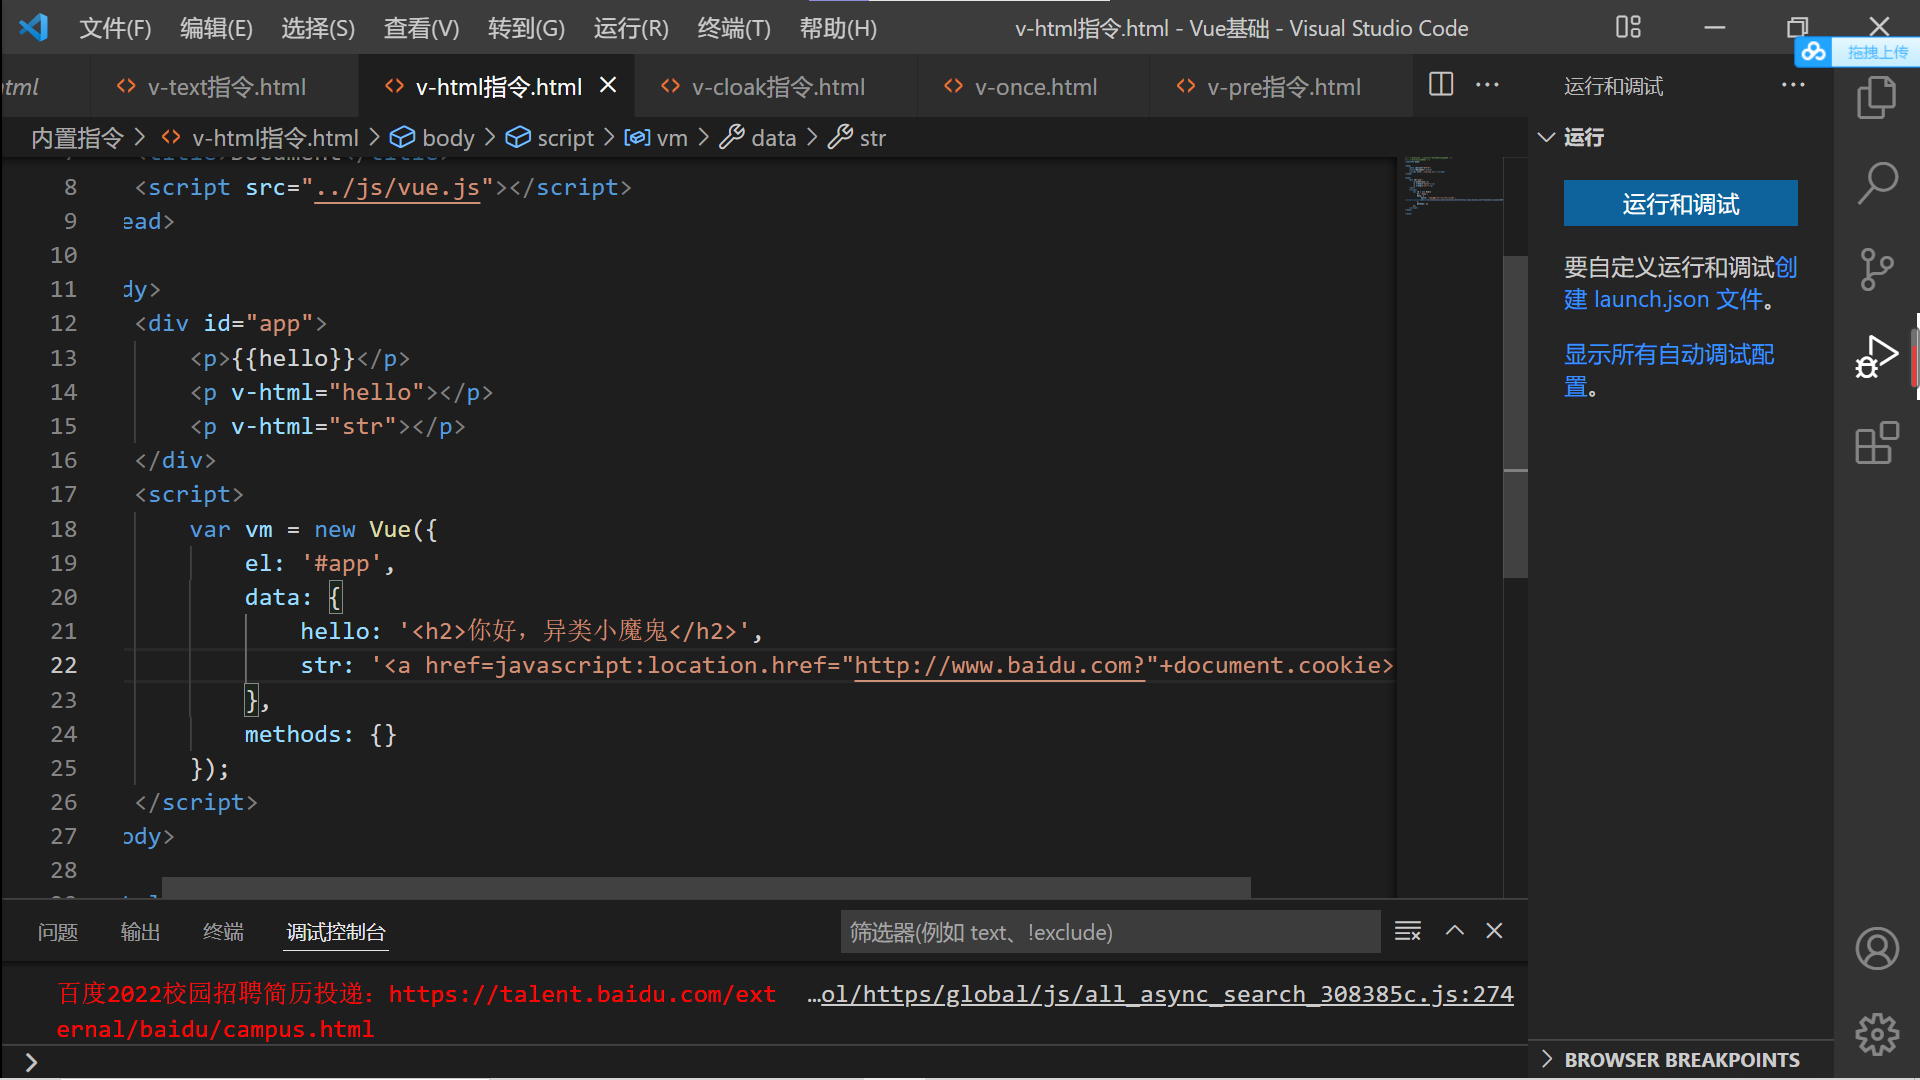The image size is (1920, 1080).
Task: Click line number 22 in gutter
Action: coord(63,666)
